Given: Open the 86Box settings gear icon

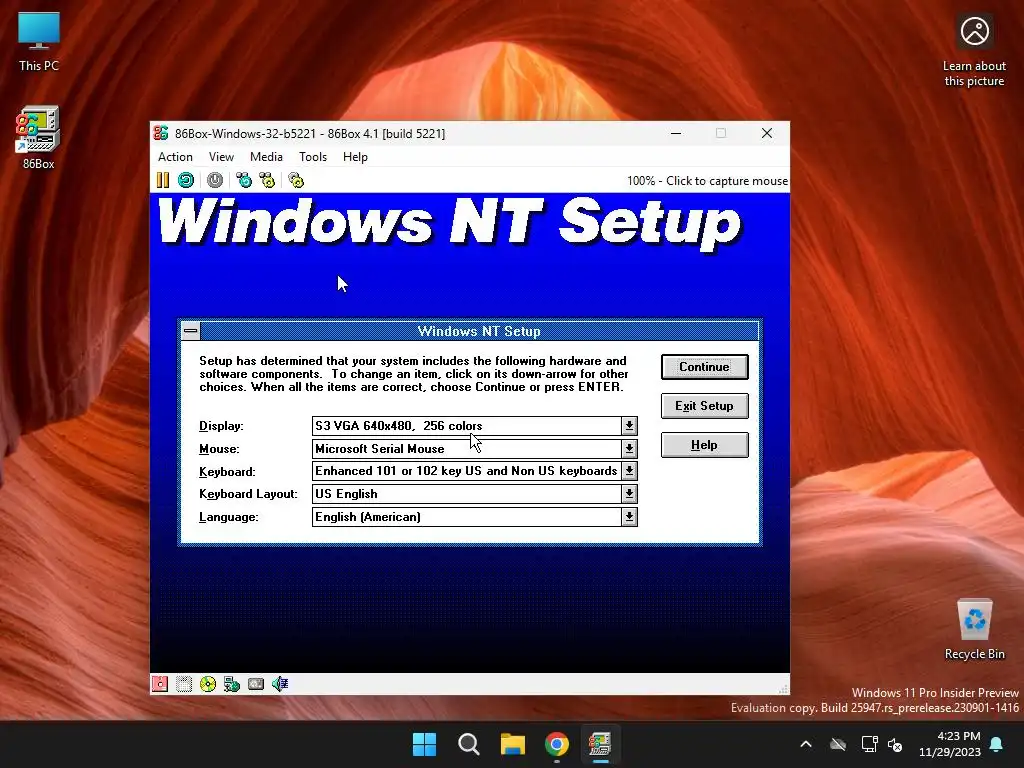Looking at the screenshot, I should point(296,180).
